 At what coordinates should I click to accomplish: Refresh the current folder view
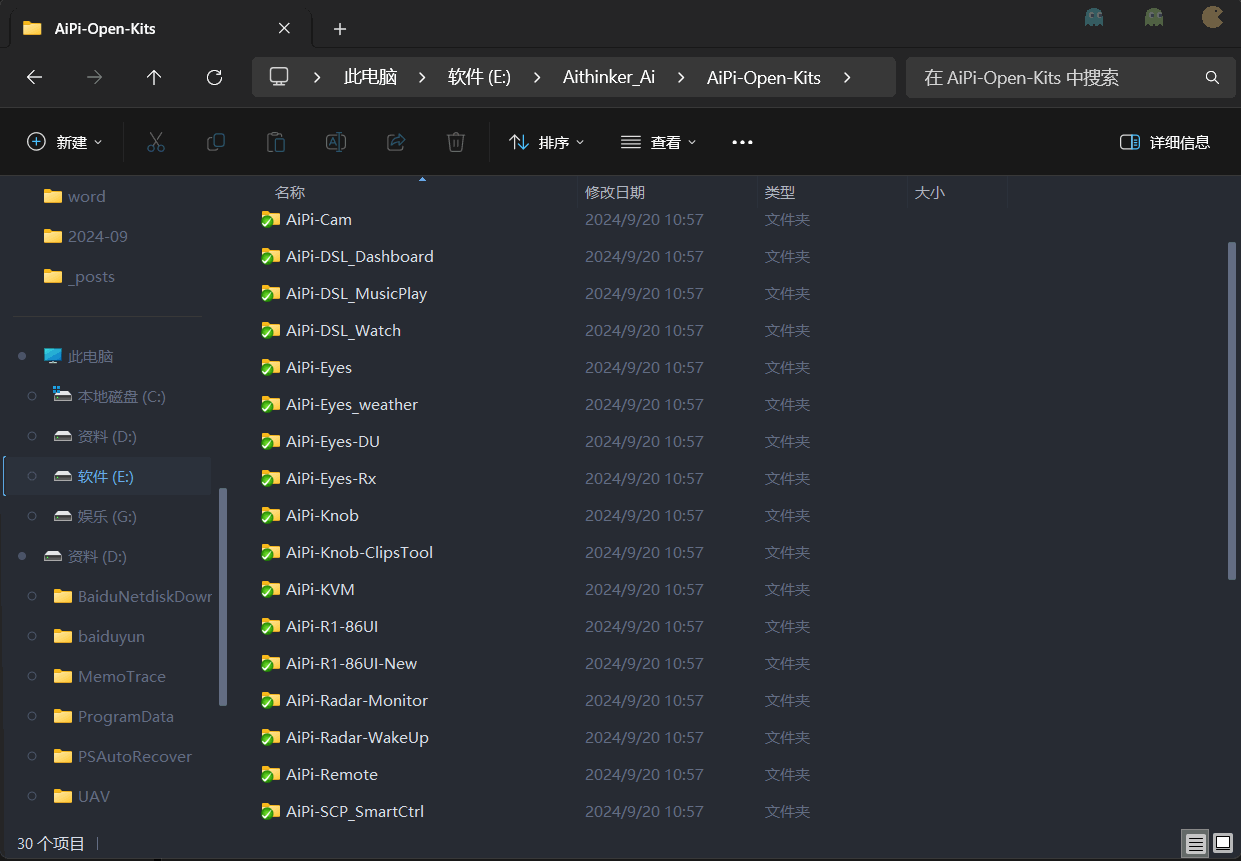coord(214,77)
